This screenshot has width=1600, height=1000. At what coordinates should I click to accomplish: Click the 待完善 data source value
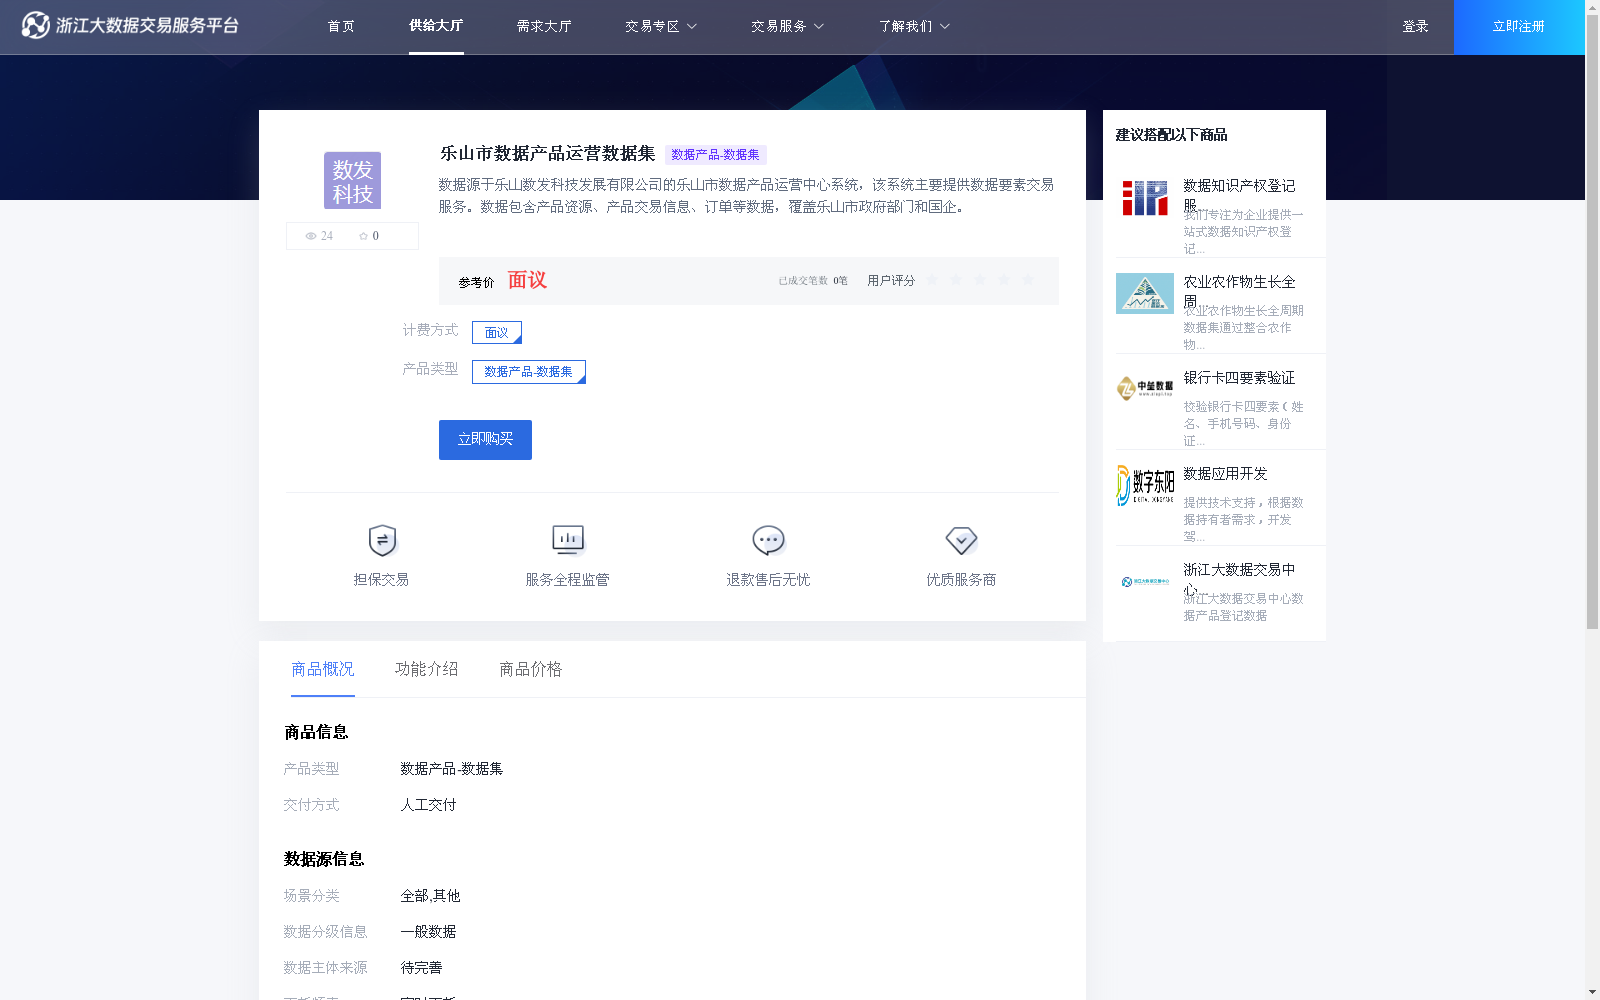(421, 968)
